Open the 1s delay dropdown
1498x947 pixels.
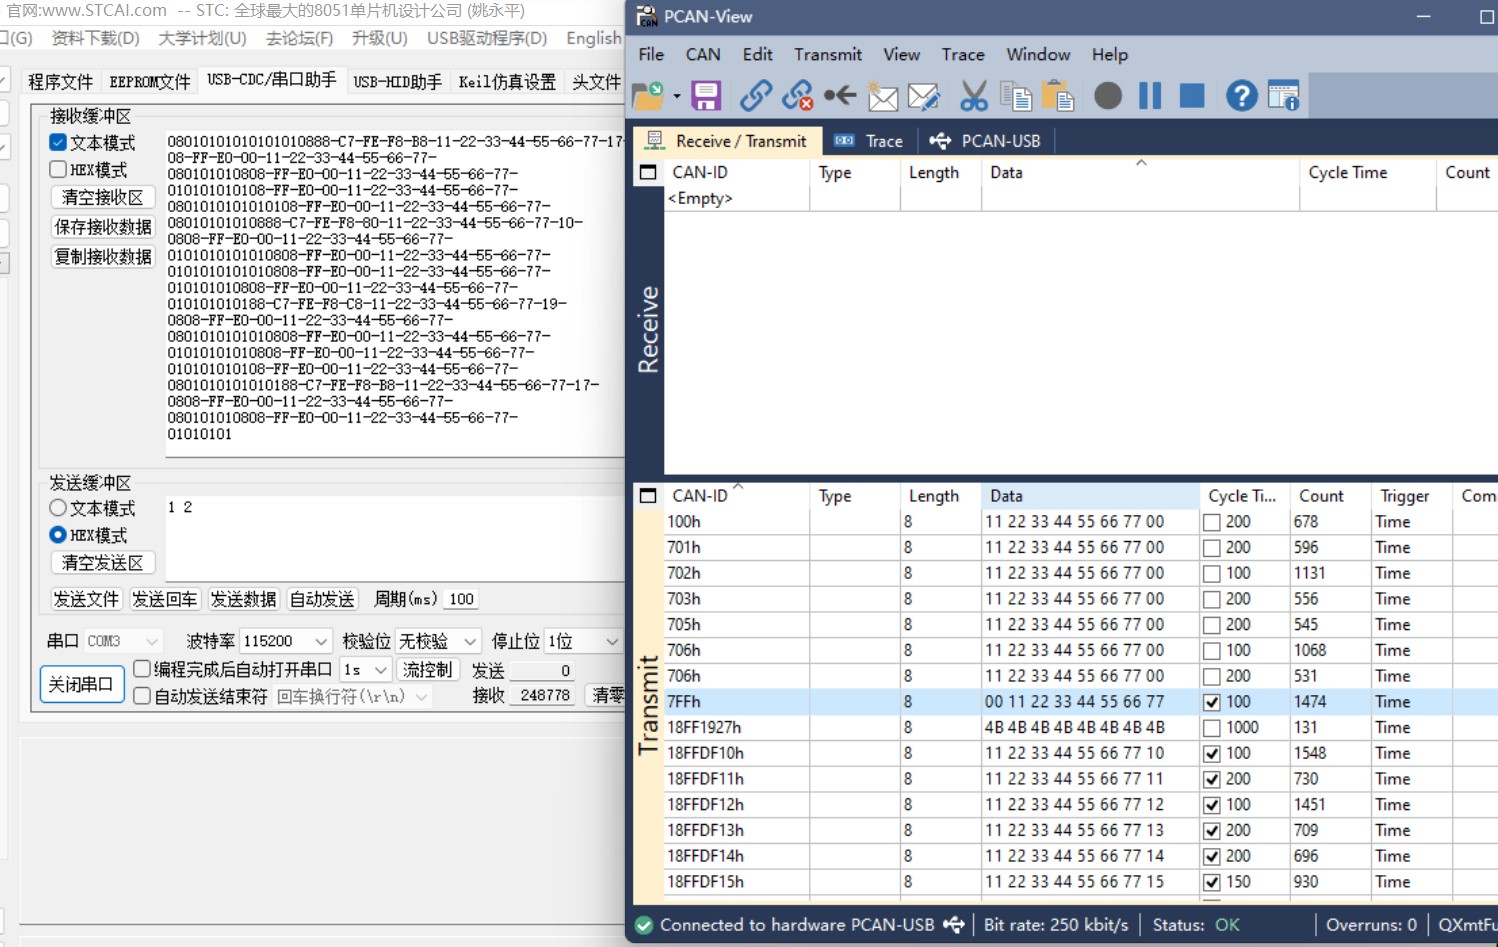tap(365, 670)
